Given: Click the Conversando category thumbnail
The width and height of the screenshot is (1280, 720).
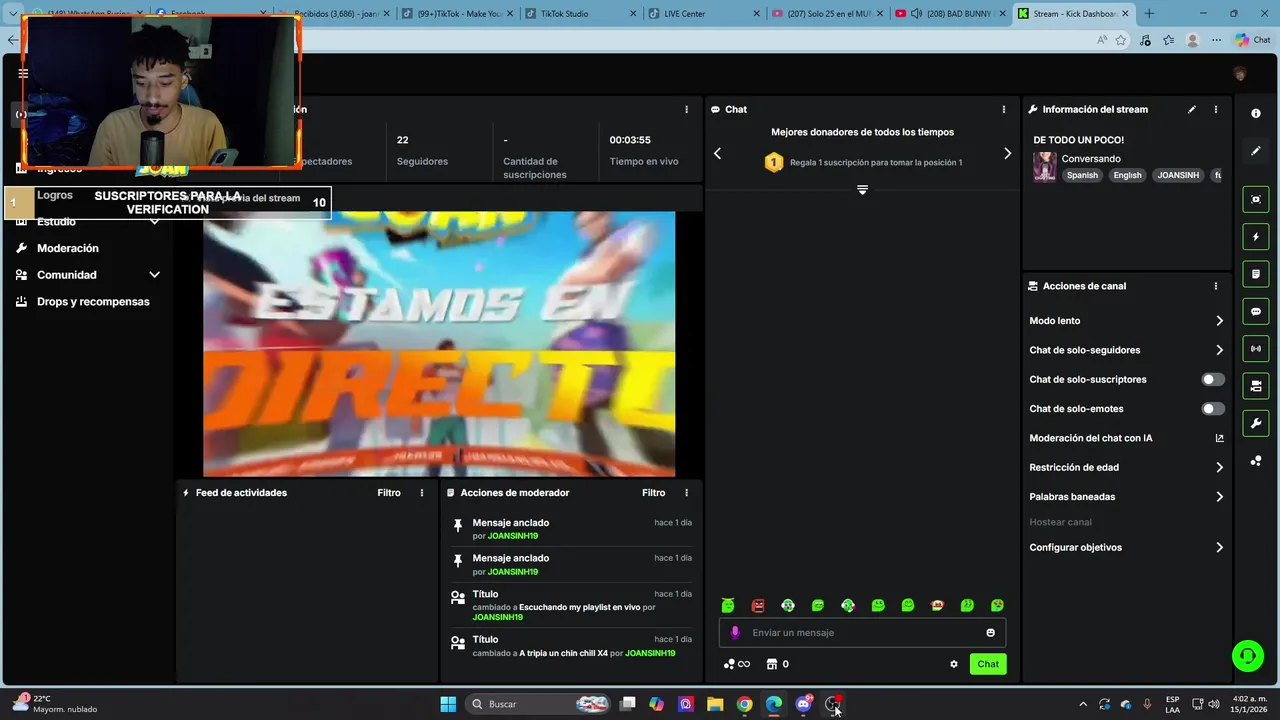Looking at the screenshot, I should 1045,166.
